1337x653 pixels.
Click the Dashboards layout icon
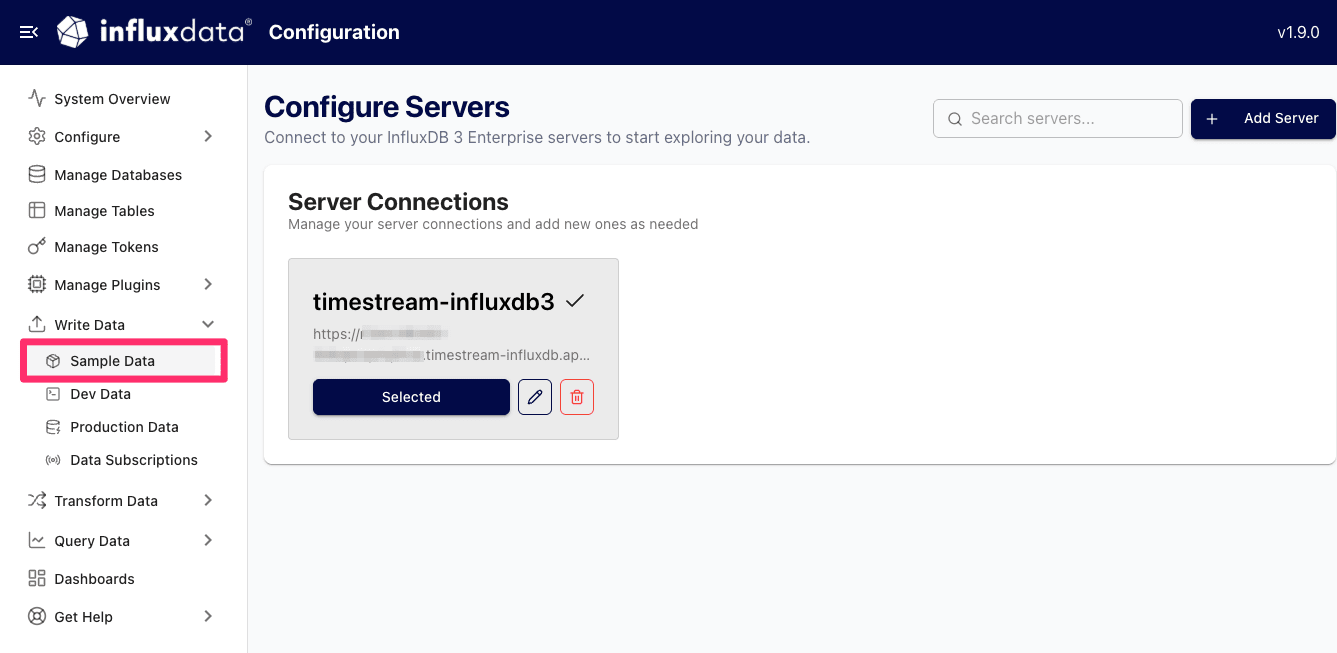pos(37,578)
